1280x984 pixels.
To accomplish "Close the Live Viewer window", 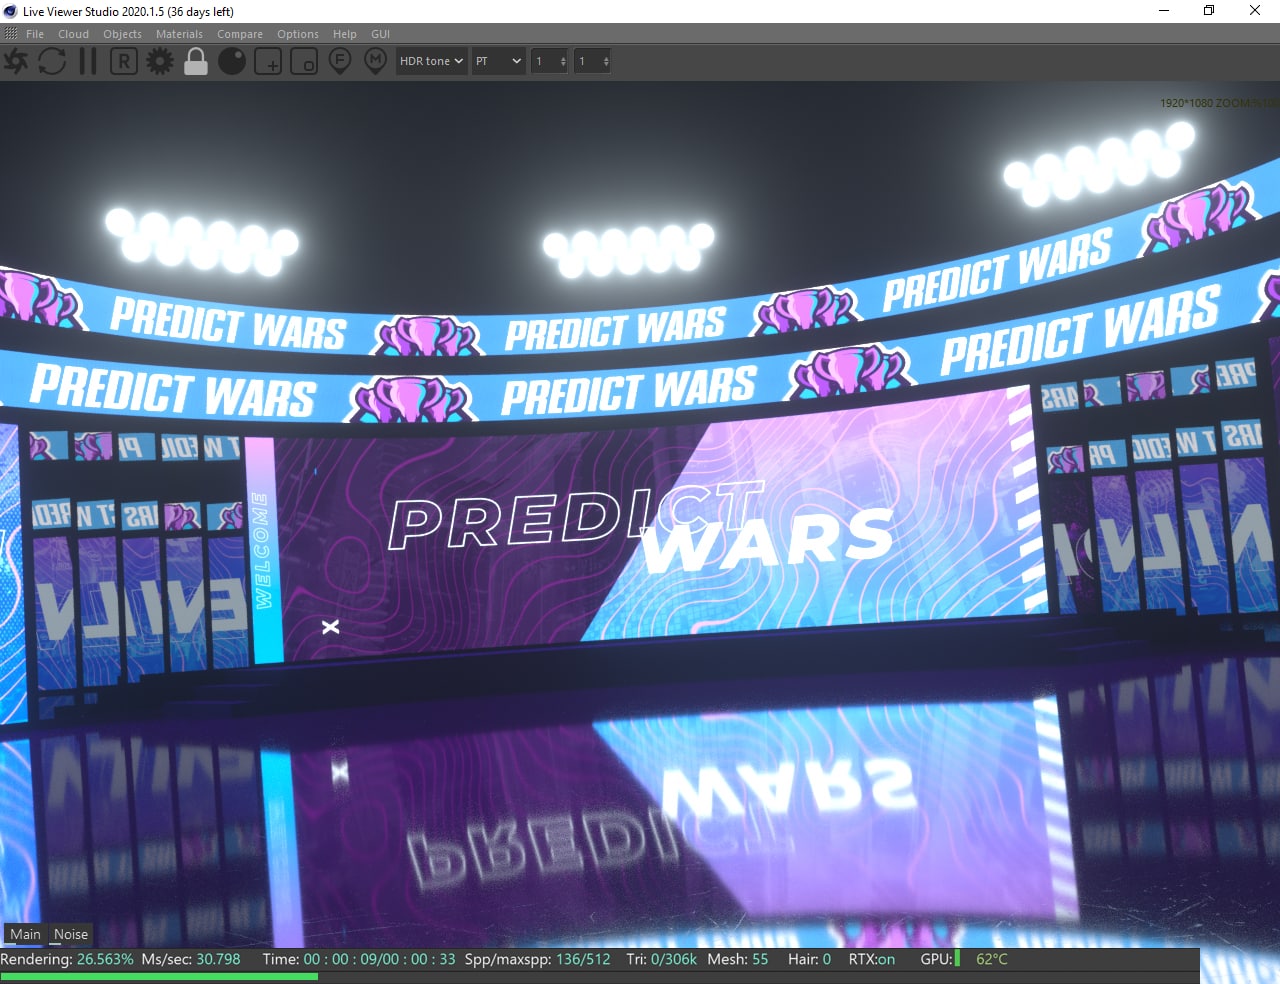I will pyautogui.click(x=1255, y=11).
